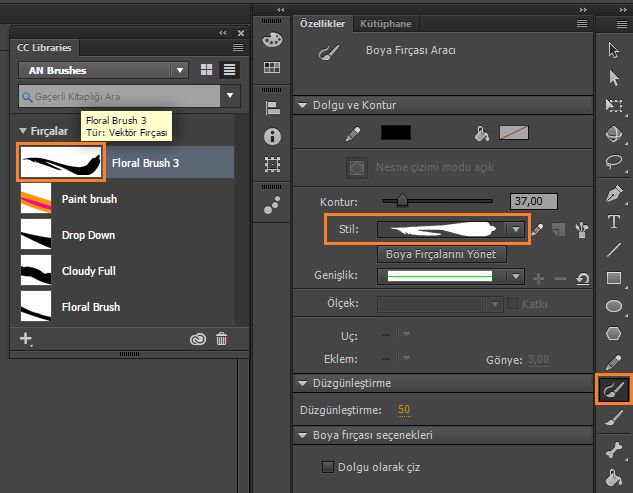This screenshot has height=493, width=633.
Task: Open the Motion Presets dots icon
Action: click(272, 205)
